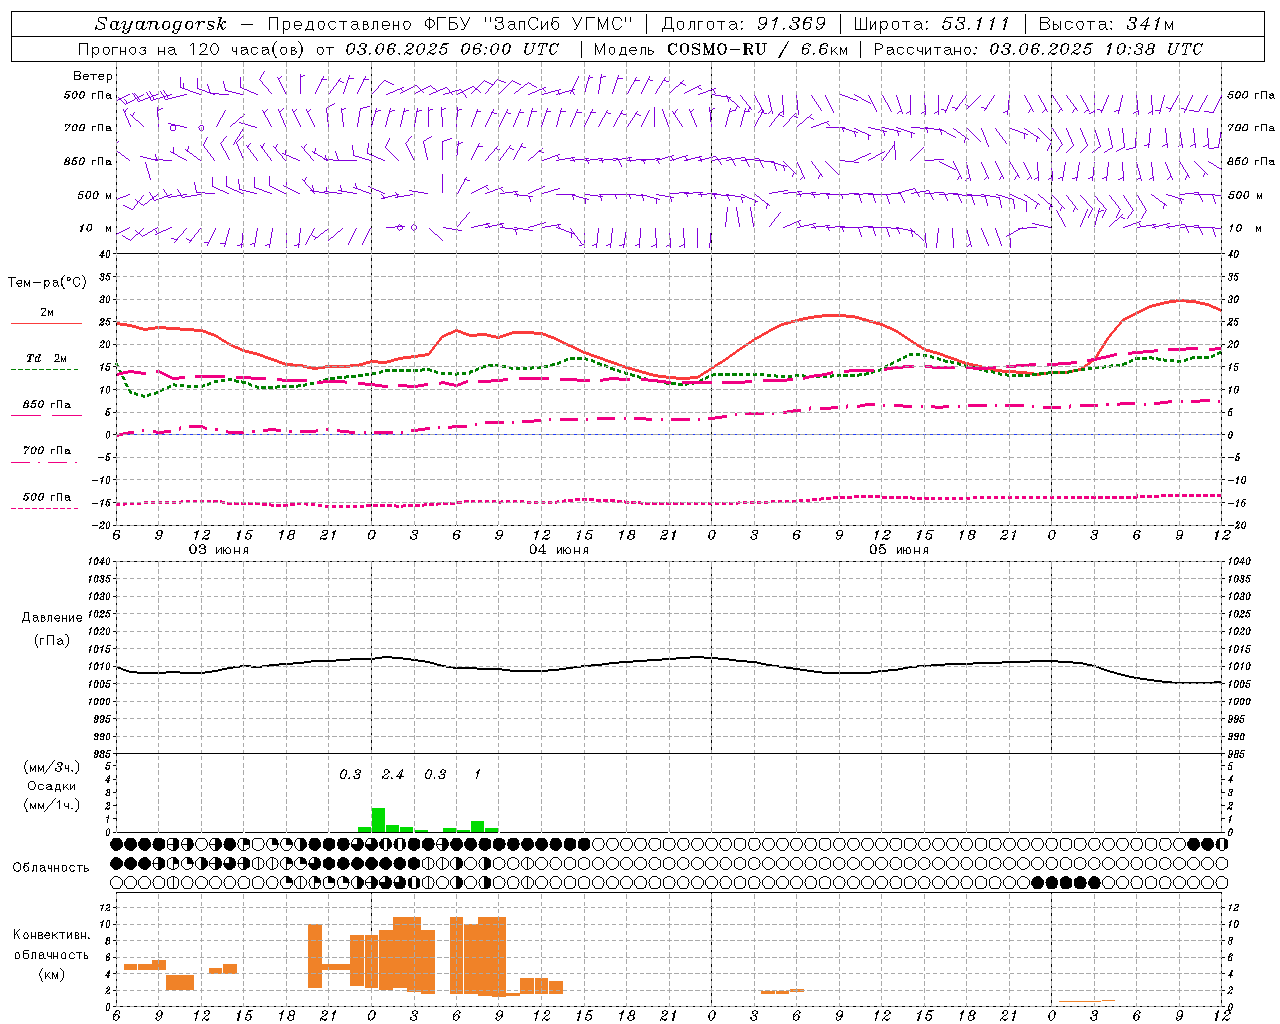Click the 'Облачность' cloudiness label
This screenshot has height=1024, width=1280.
click(51, 868)
